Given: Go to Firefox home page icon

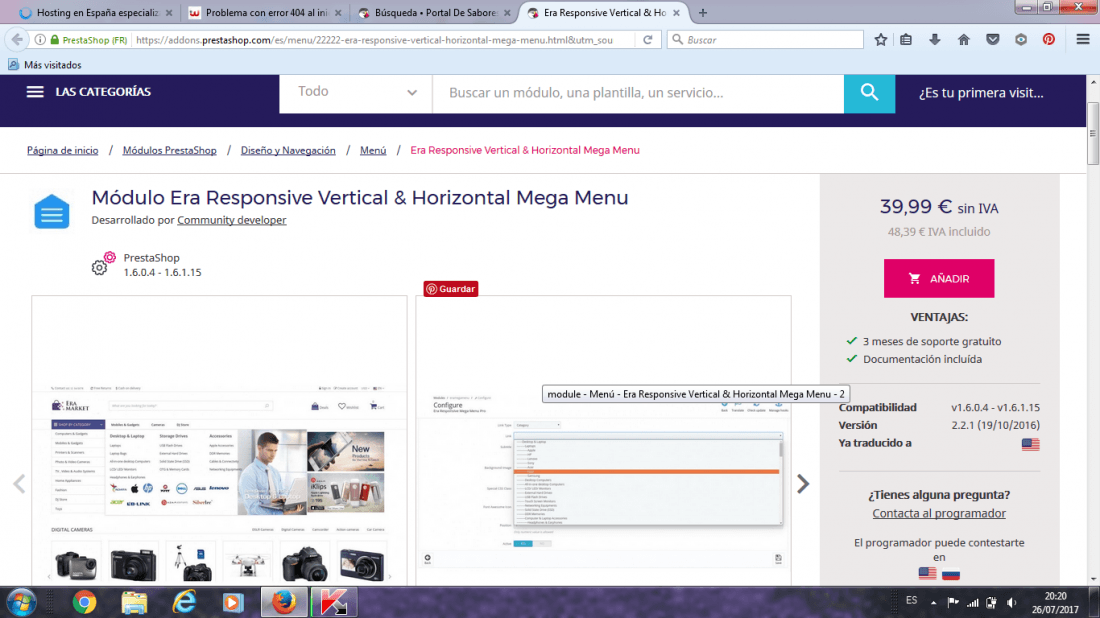Looking at the screenshot, I should tap(964, 40).
